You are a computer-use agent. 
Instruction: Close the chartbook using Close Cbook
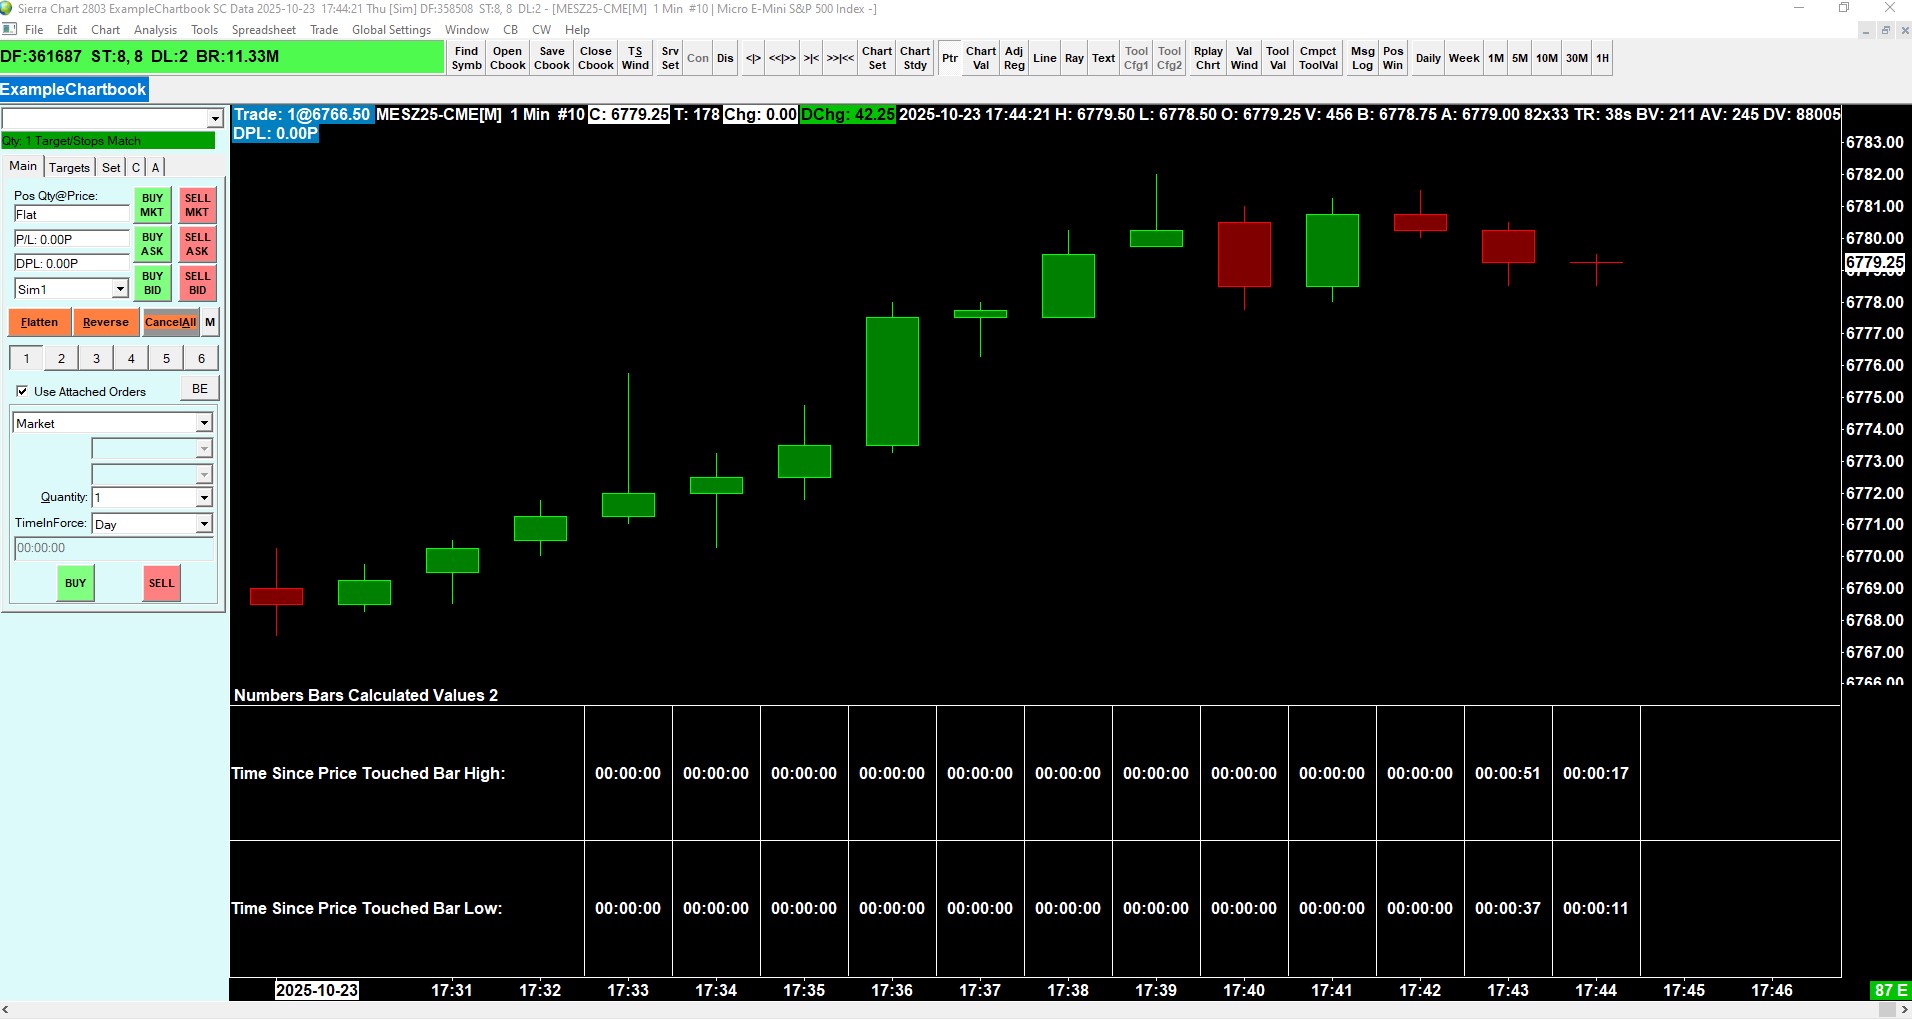click(596, 58)
